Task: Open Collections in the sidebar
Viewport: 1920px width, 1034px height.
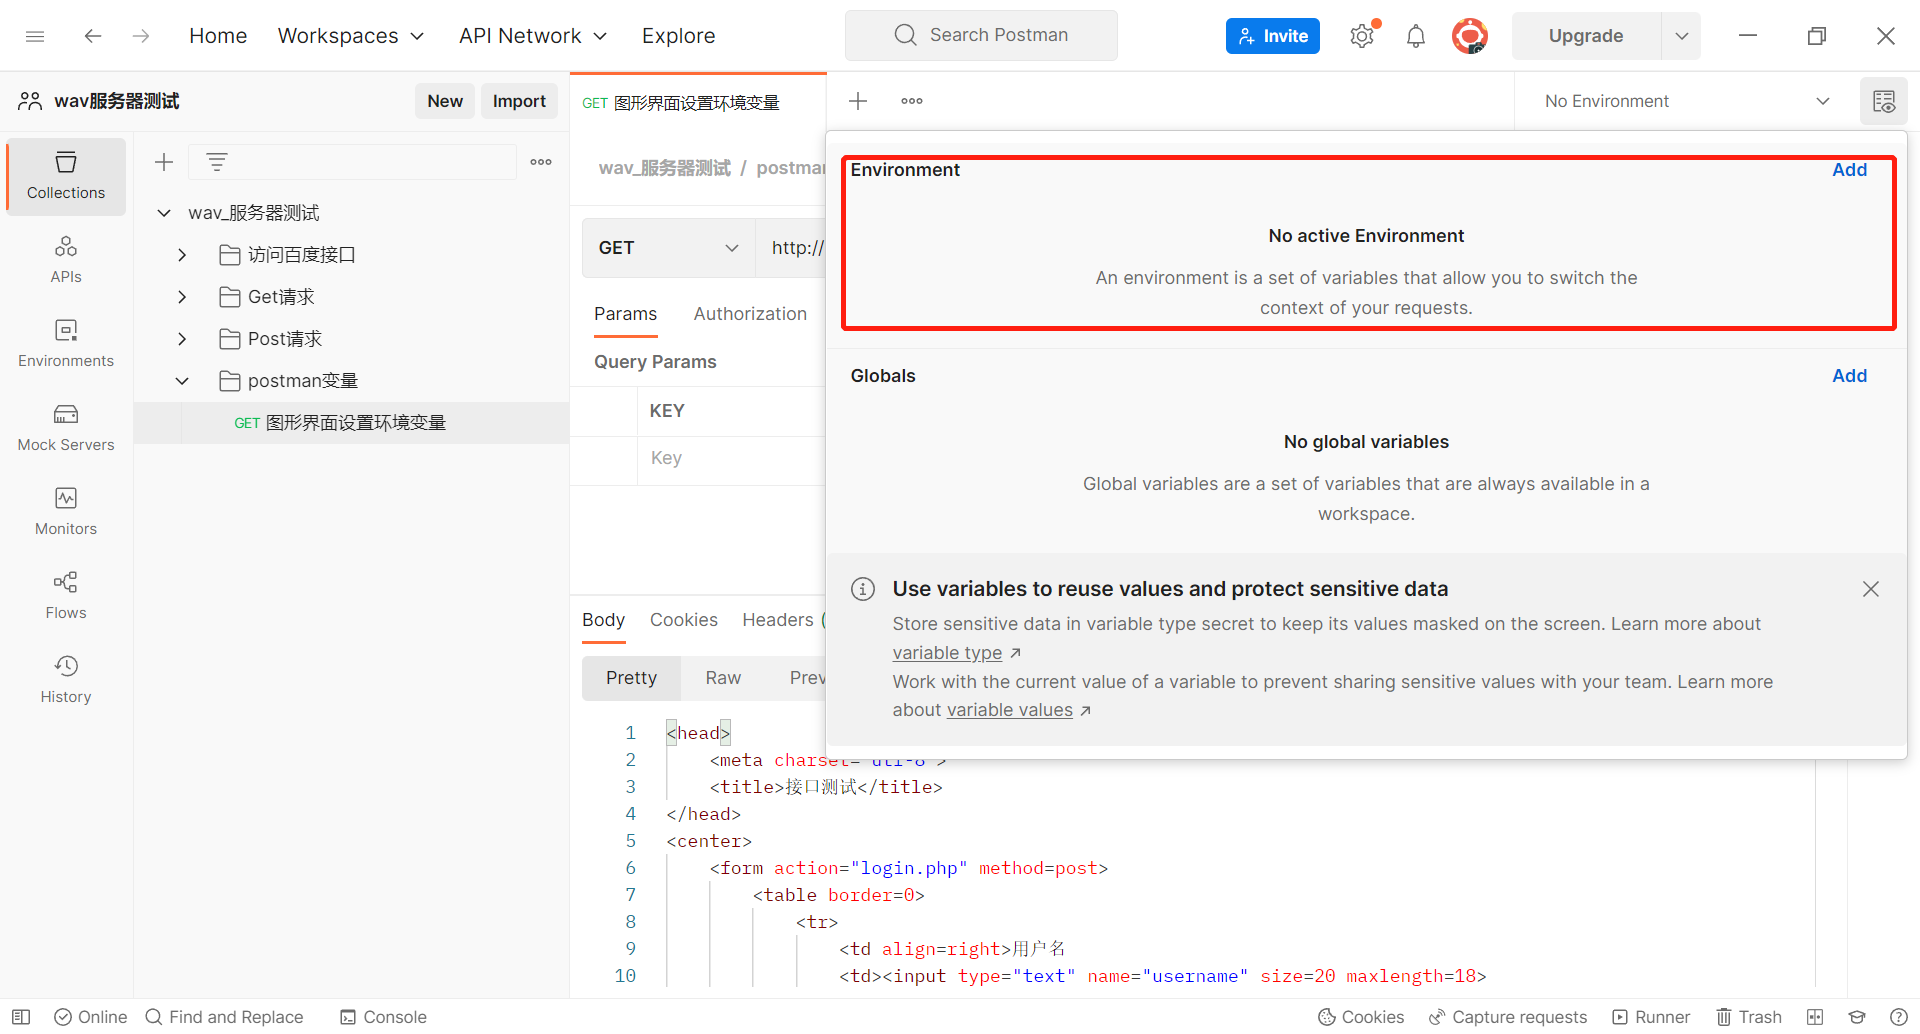Action: [66, 176]
